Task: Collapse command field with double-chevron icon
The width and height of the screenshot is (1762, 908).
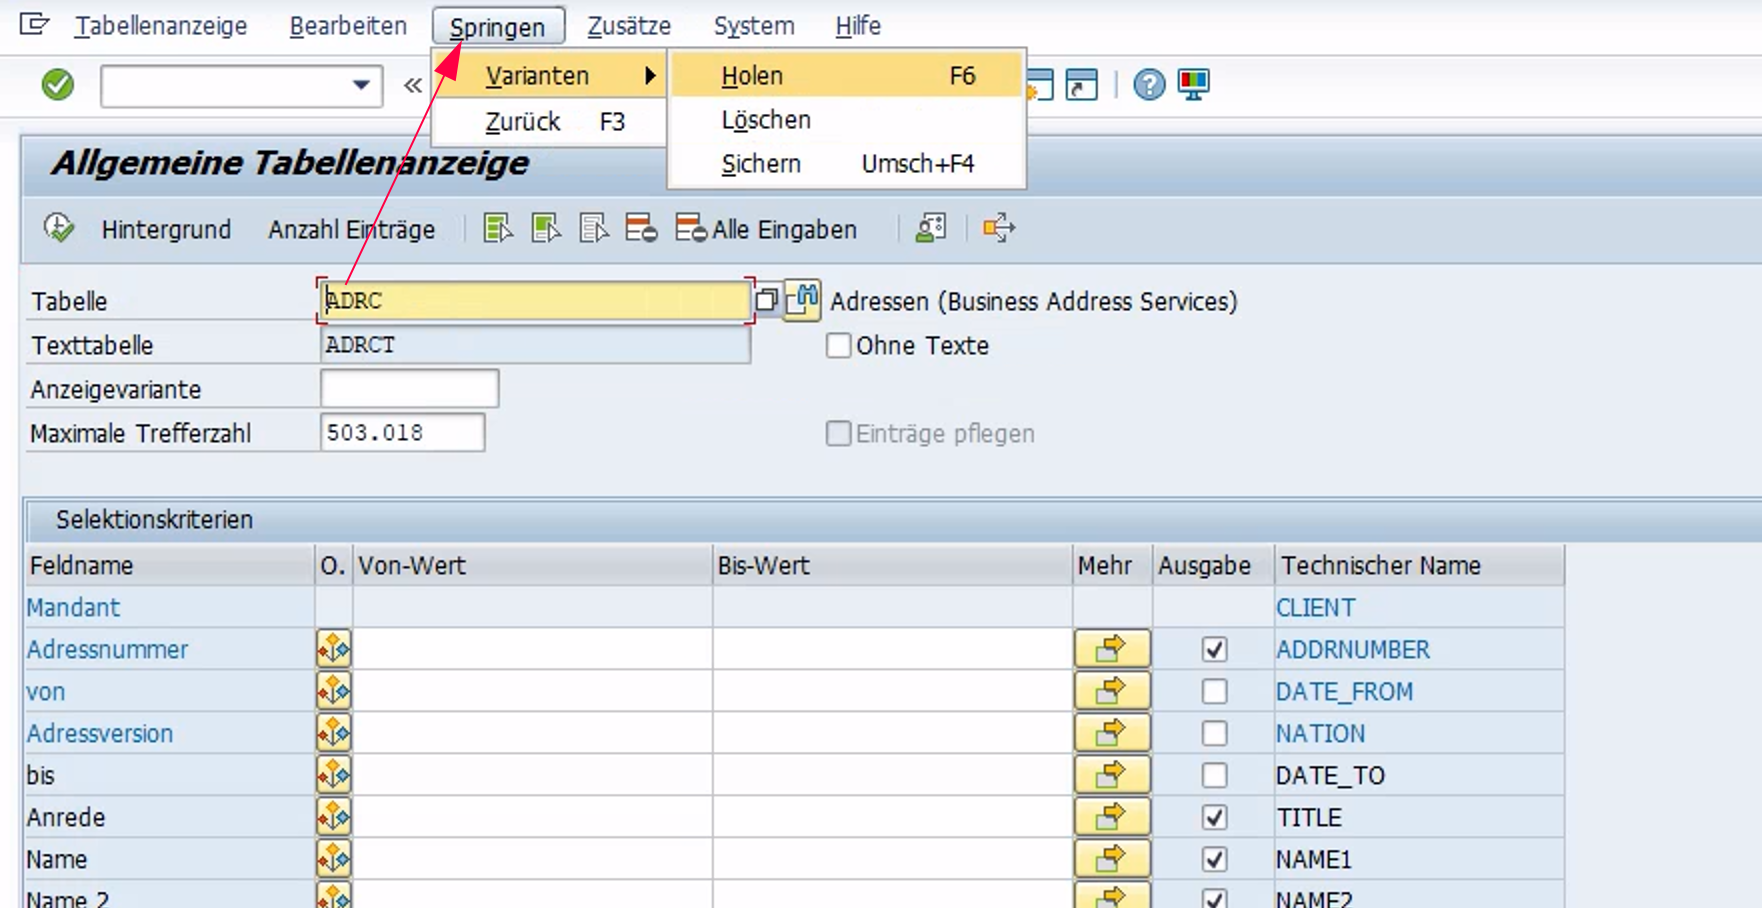Action: pos(413,86)
